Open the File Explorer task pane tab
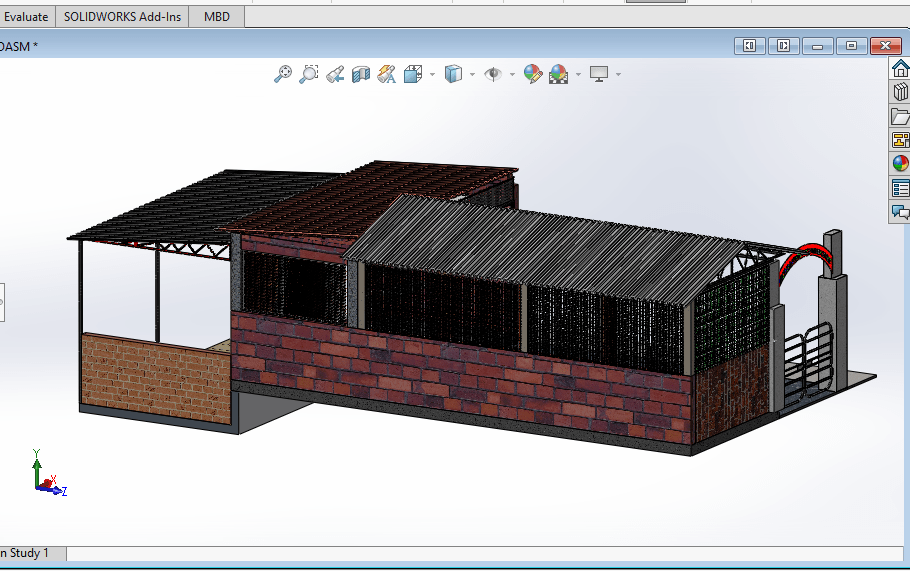This screenshot has width=910, height=571. click(x=900, y=116)
